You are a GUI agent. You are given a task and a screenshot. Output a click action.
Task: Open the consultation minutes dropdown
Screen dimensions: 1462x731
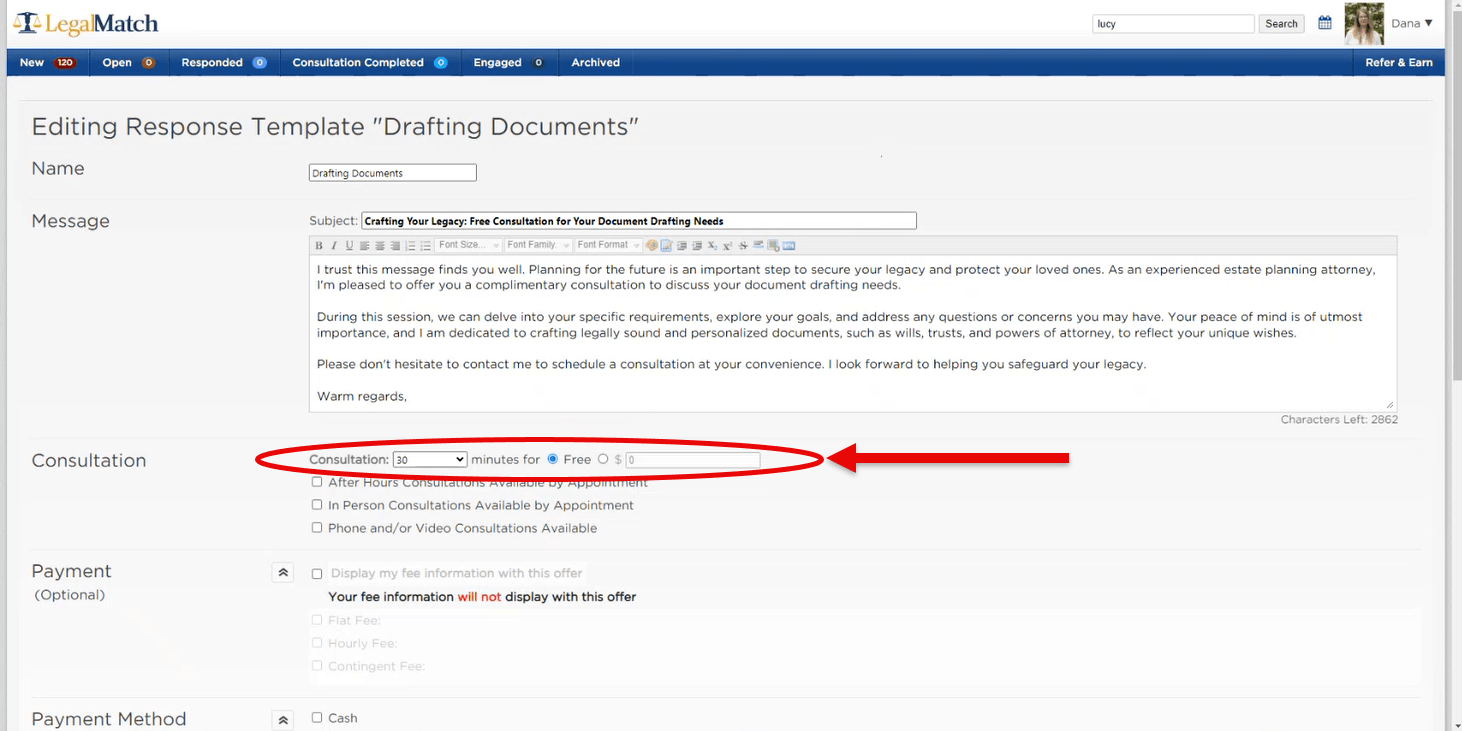(x=430, y=460)
